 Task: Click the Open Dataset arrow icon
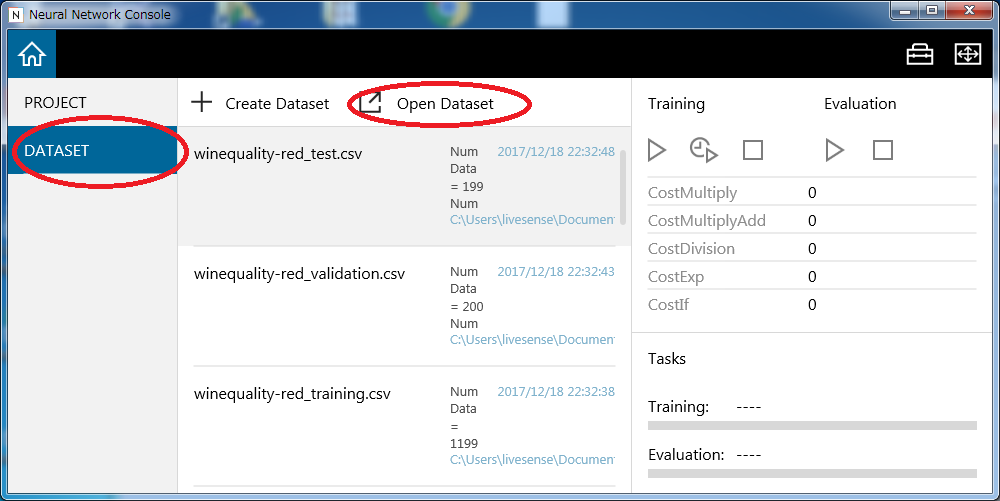[x=370, y=102]
